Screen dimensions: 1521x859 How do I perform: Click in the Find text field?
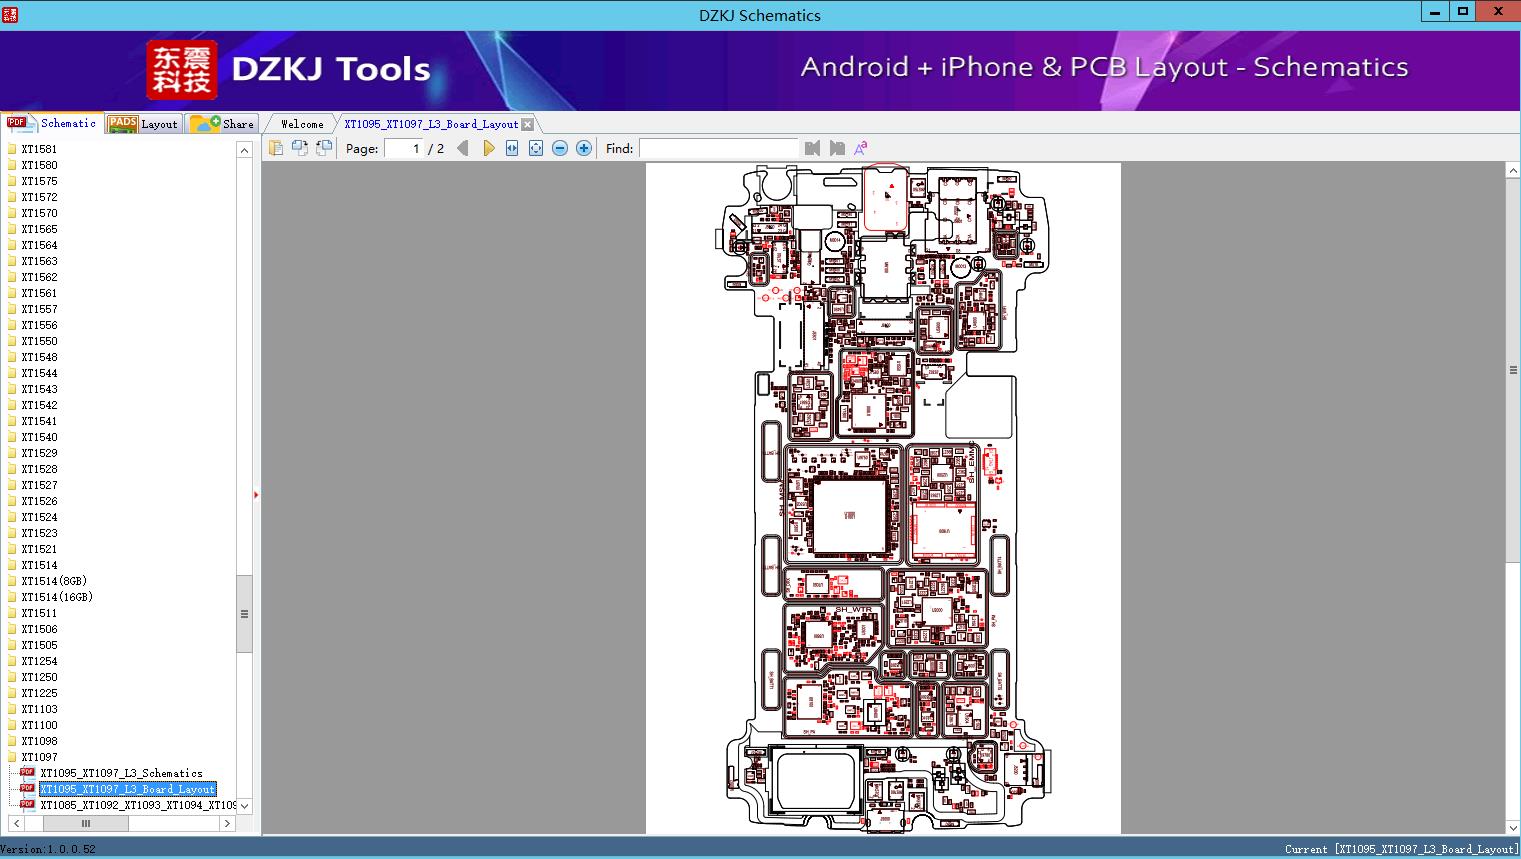click(718, 148)
